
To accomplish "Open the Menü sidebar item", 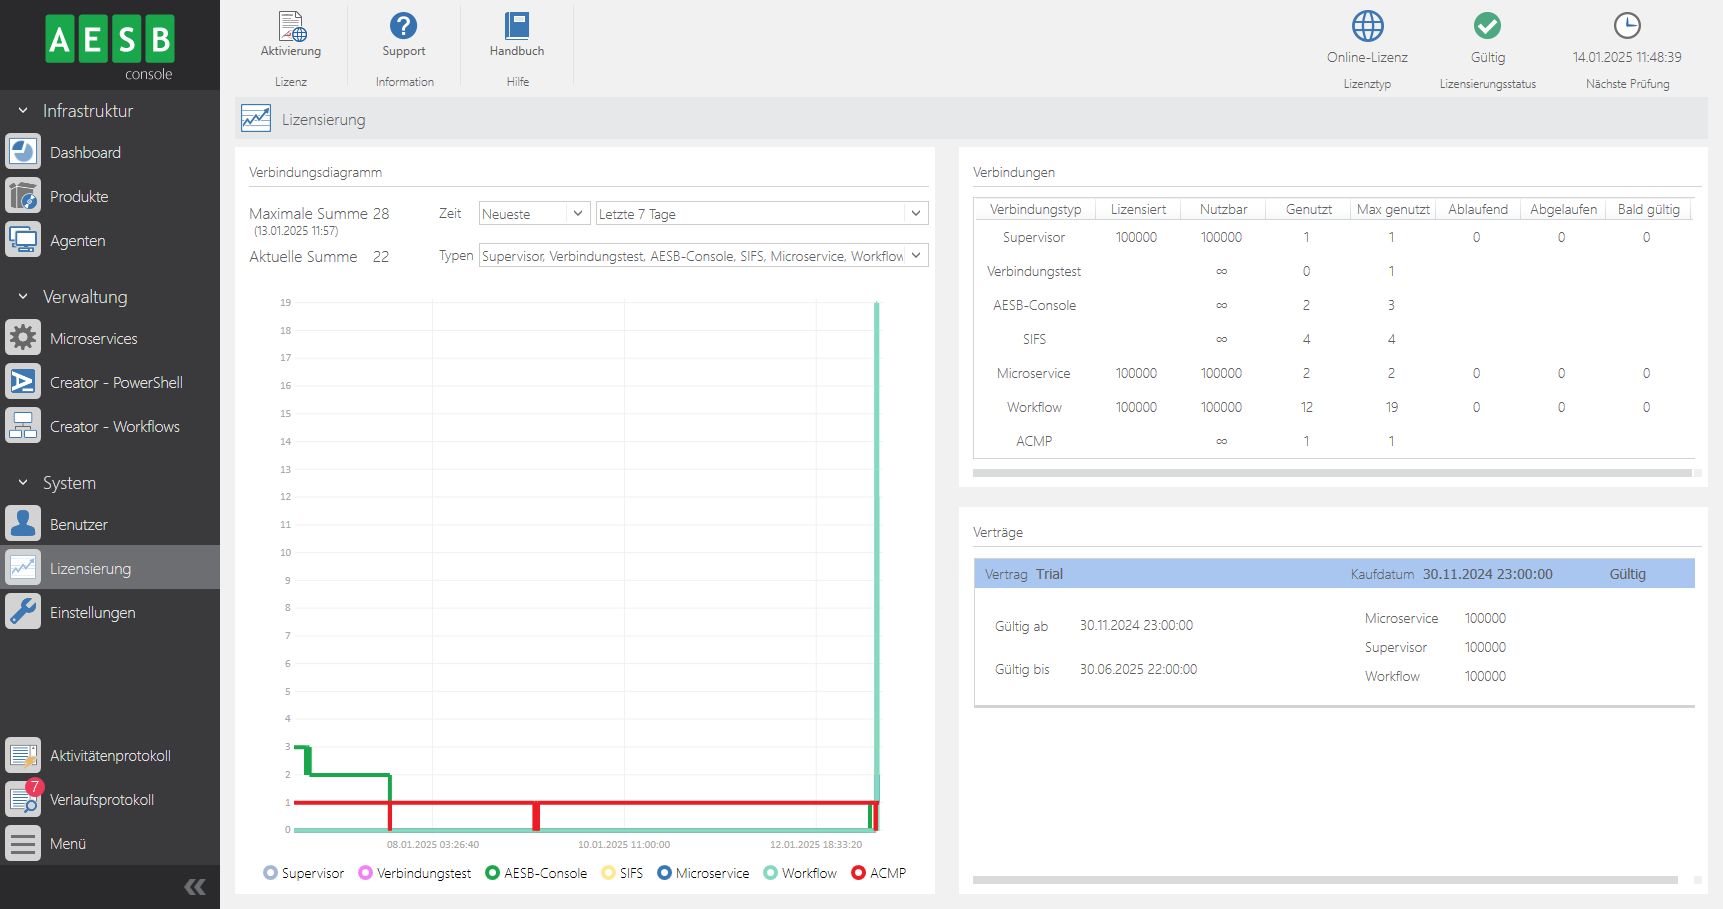I will [x=67, y=844].
